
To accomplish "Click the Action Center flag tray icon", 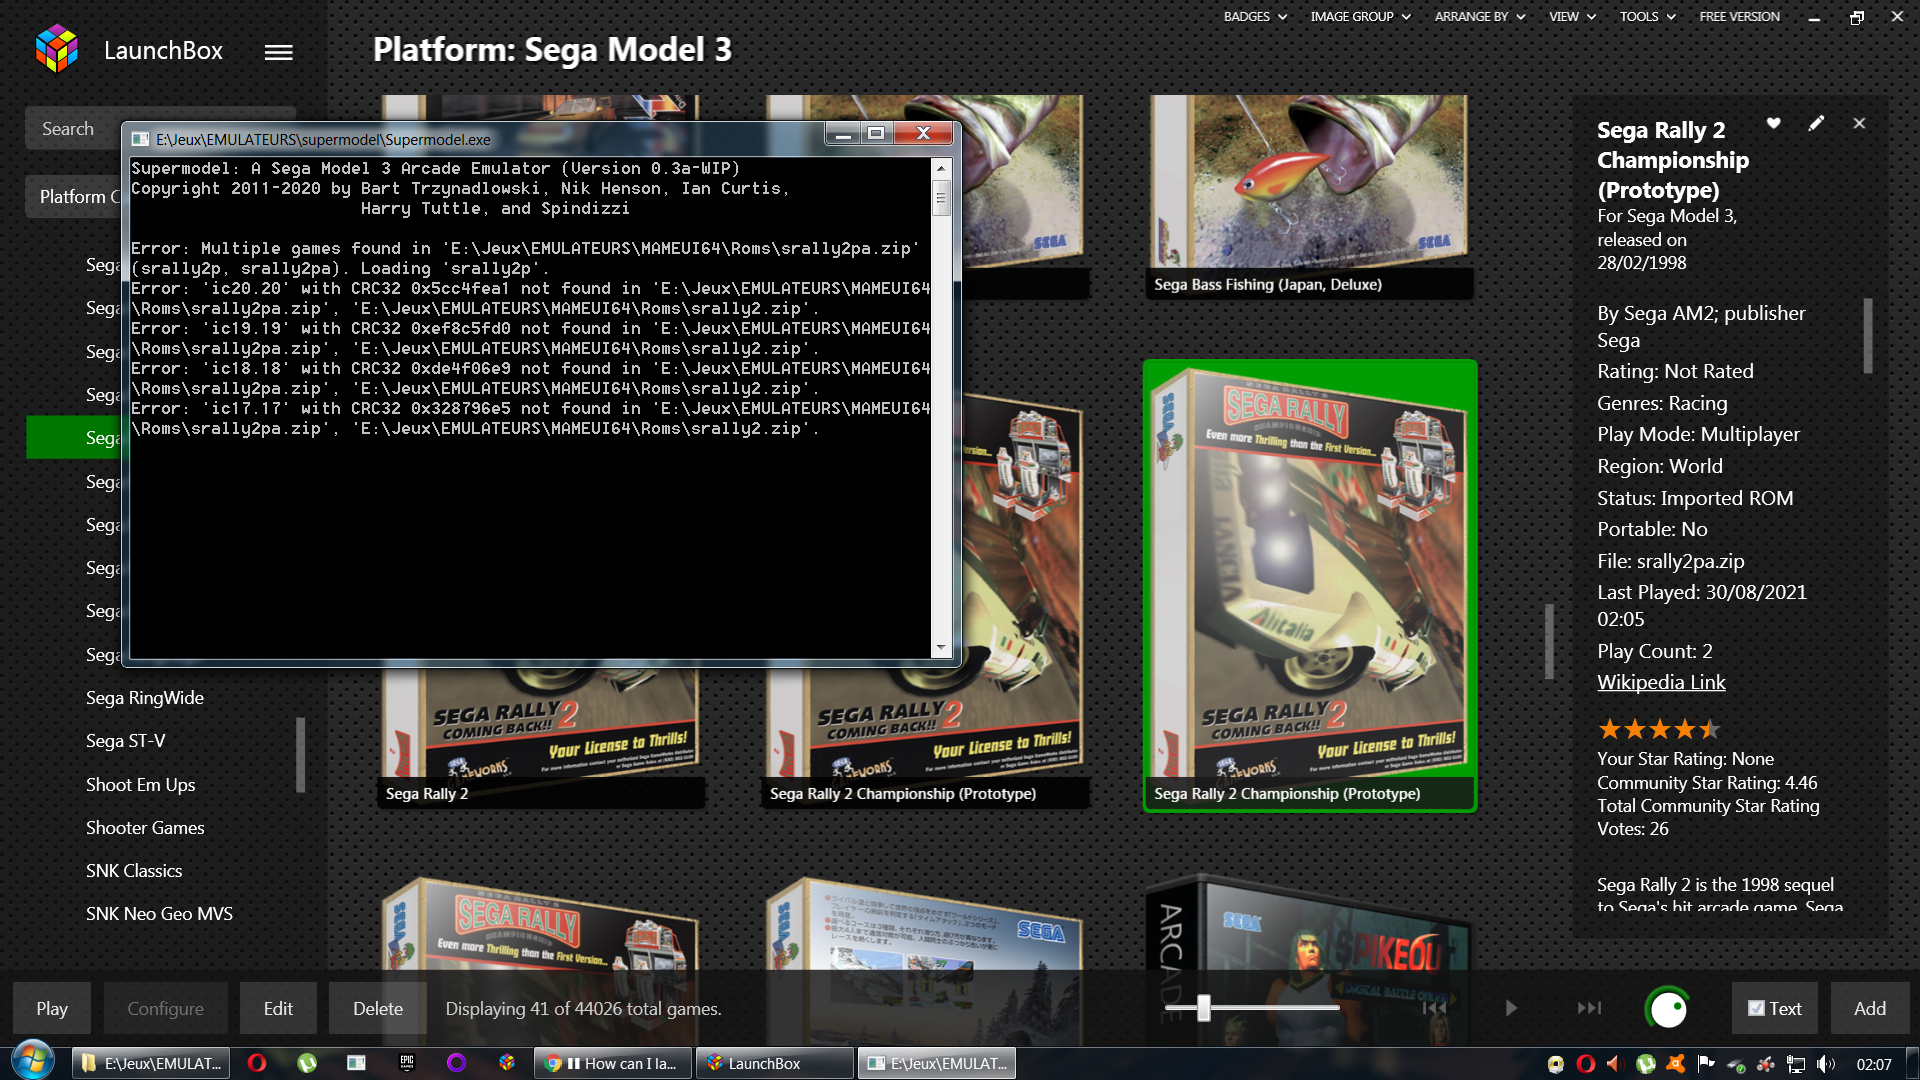I will pos(1705,1064).
